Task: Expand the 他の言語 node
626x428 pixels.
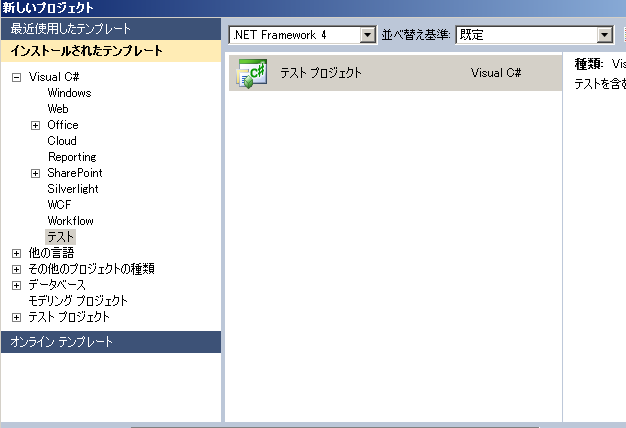Action: coord(16,253)
